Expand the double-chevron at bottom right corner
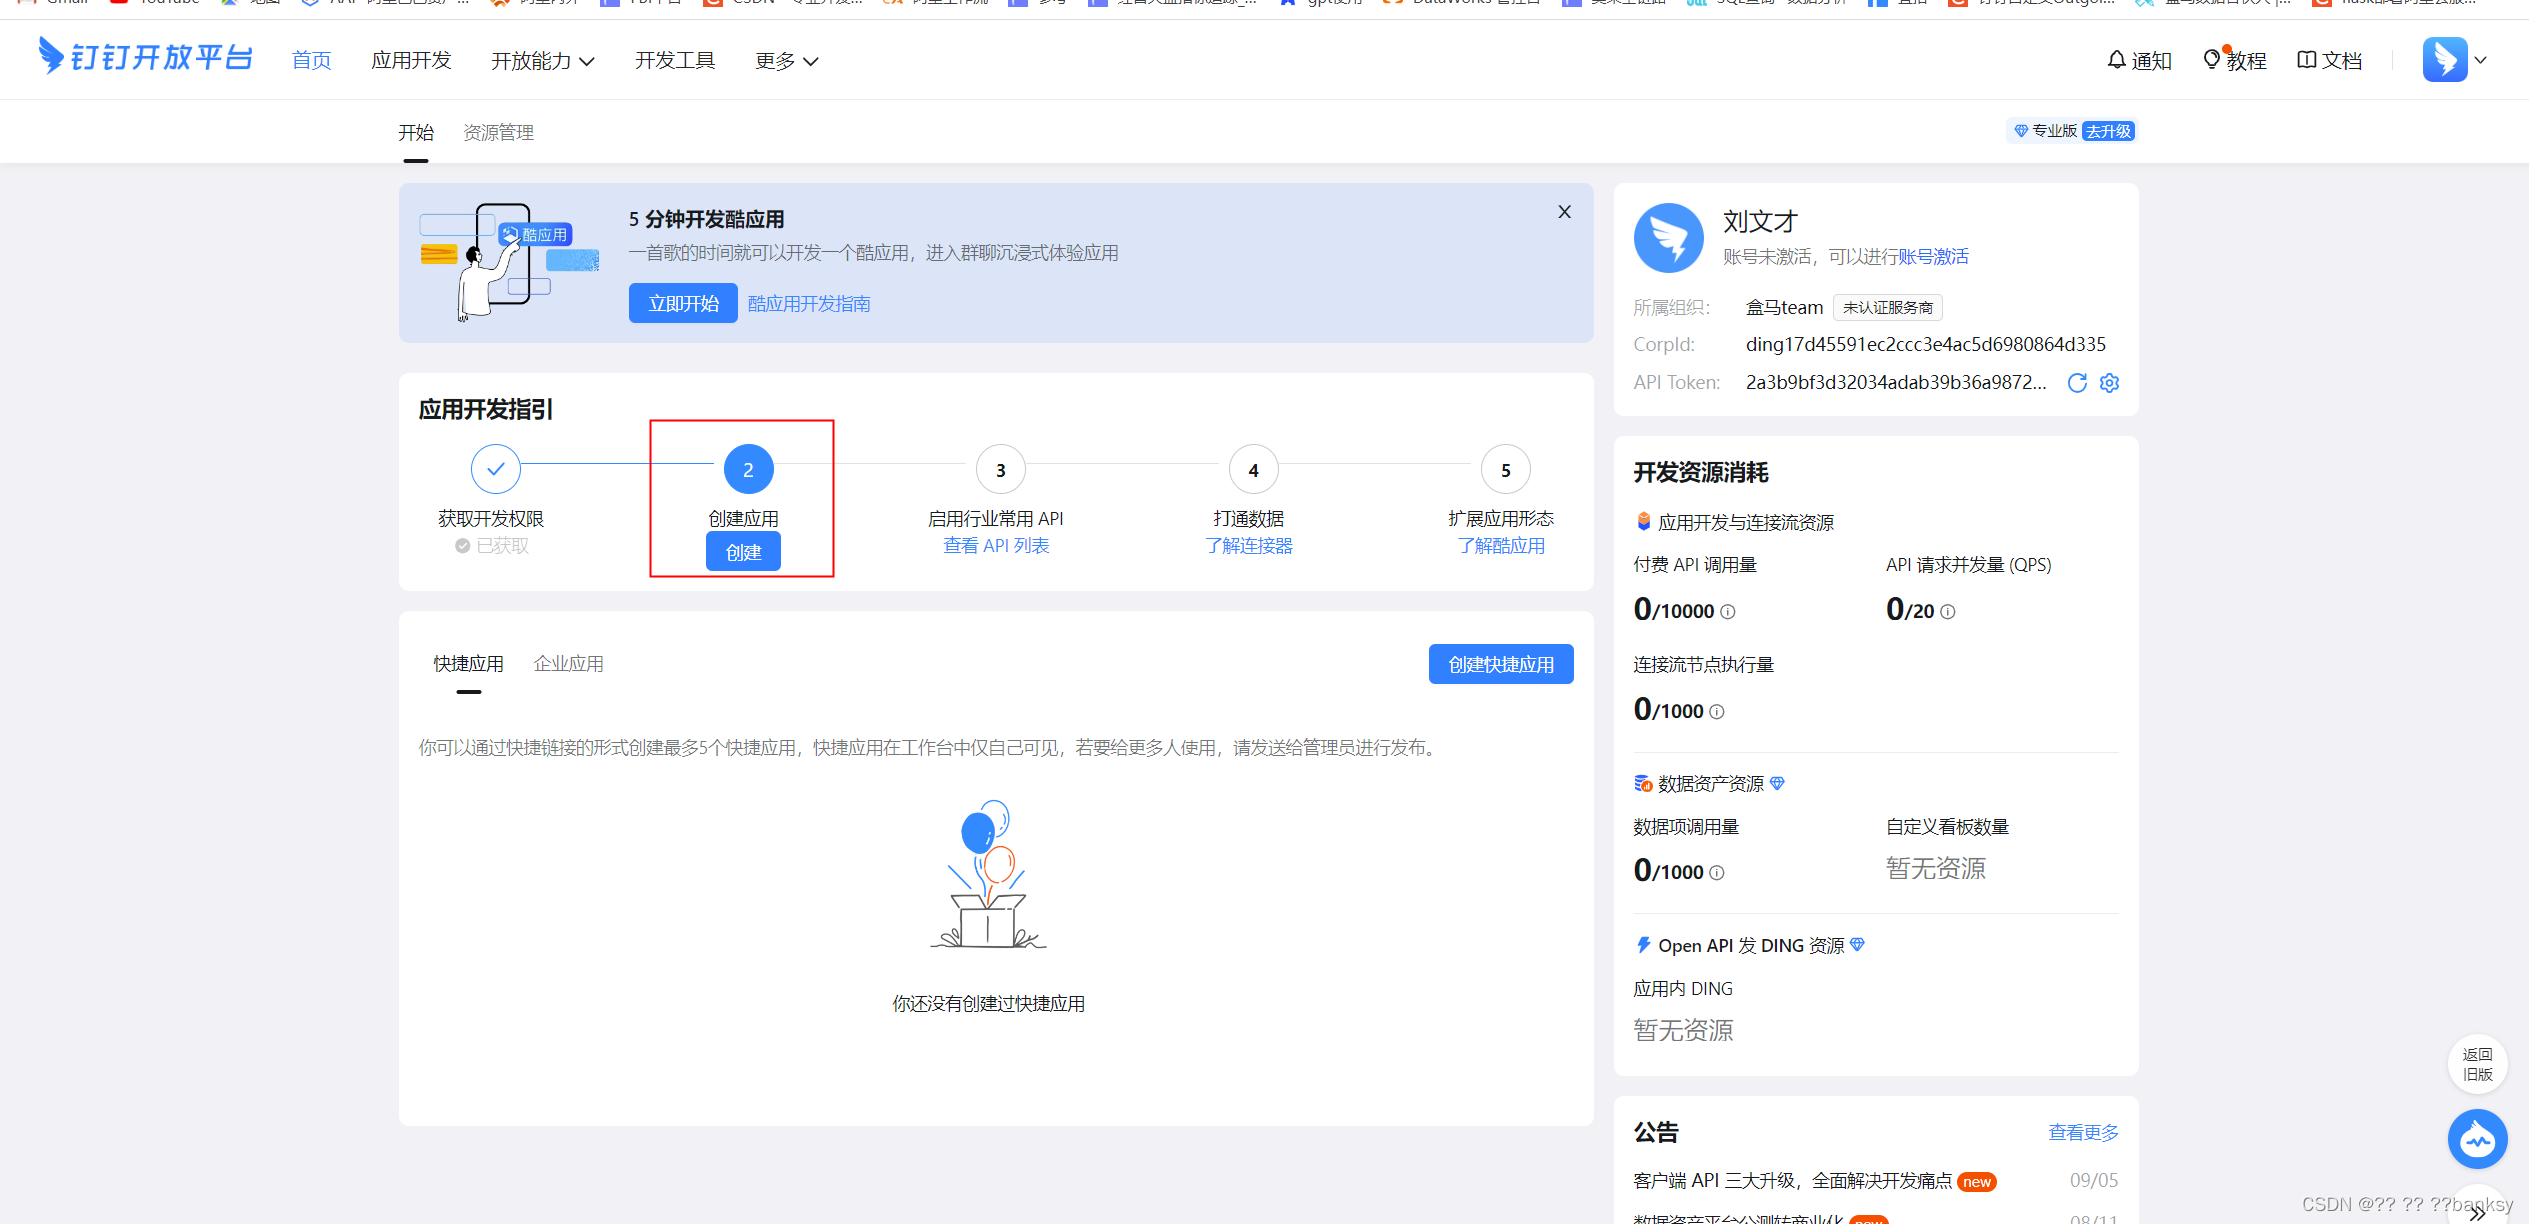 tap(2476, 1214)
